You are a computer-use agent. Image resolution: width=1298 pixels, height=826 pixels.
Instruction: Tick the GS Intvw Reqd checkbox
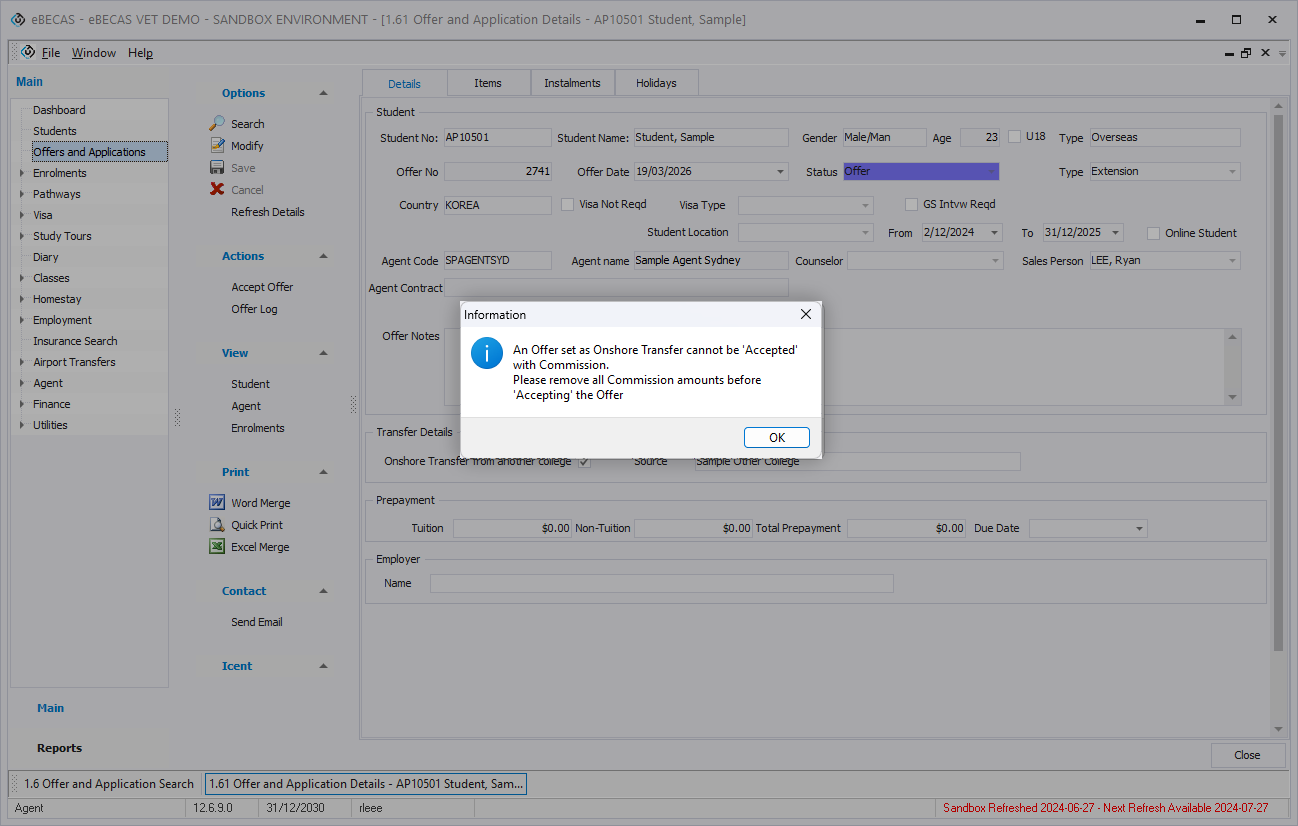point(911,204)
